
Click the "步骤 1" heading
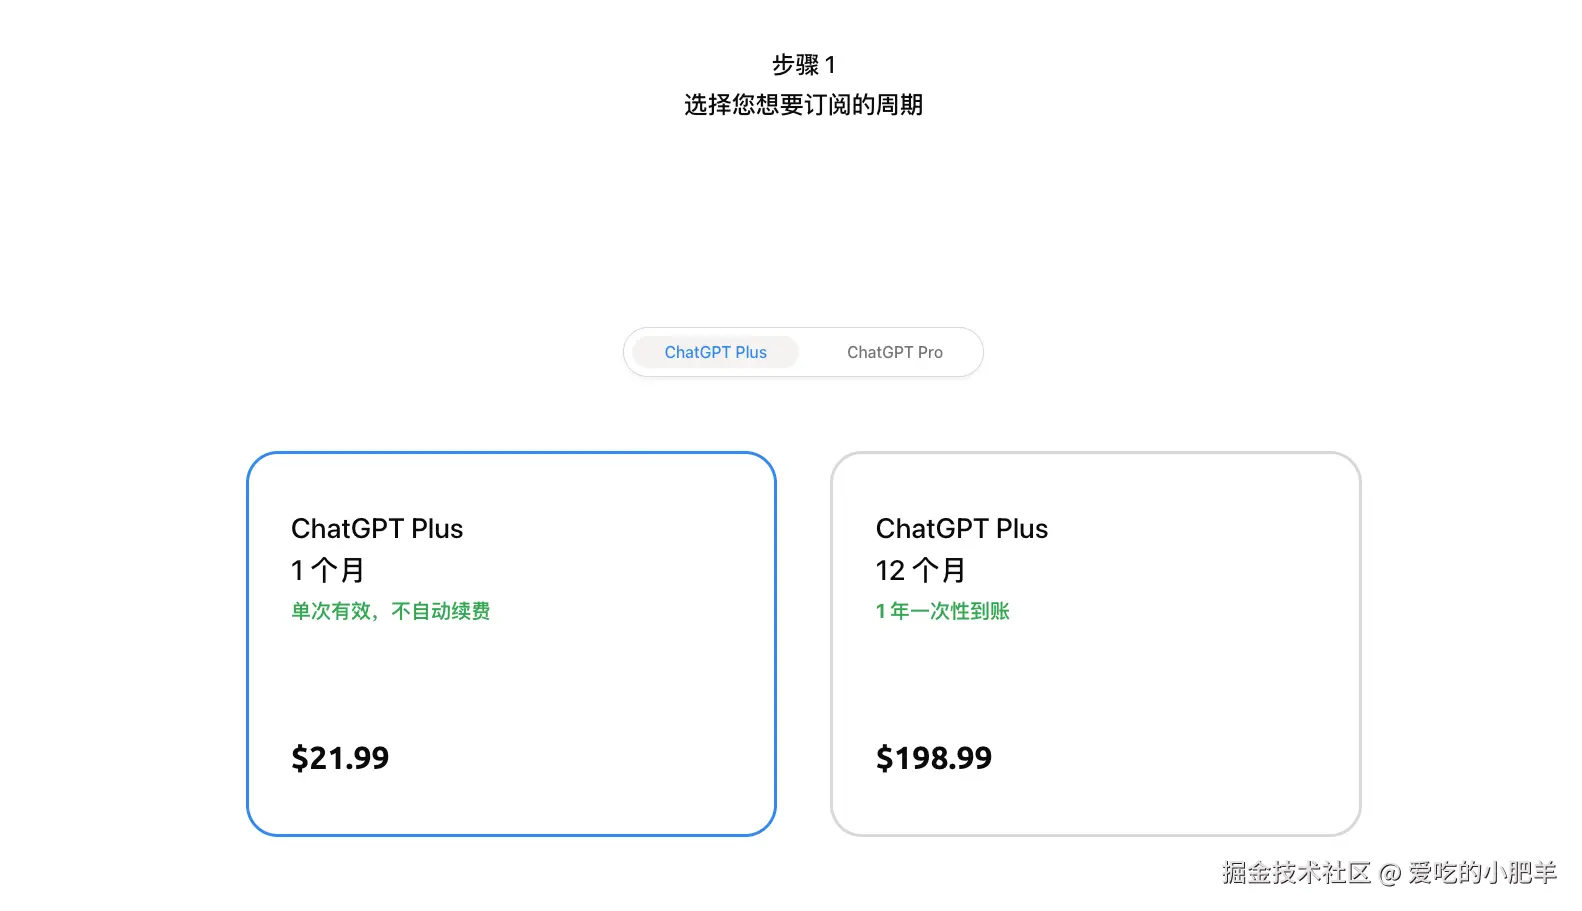click(803, 65)
